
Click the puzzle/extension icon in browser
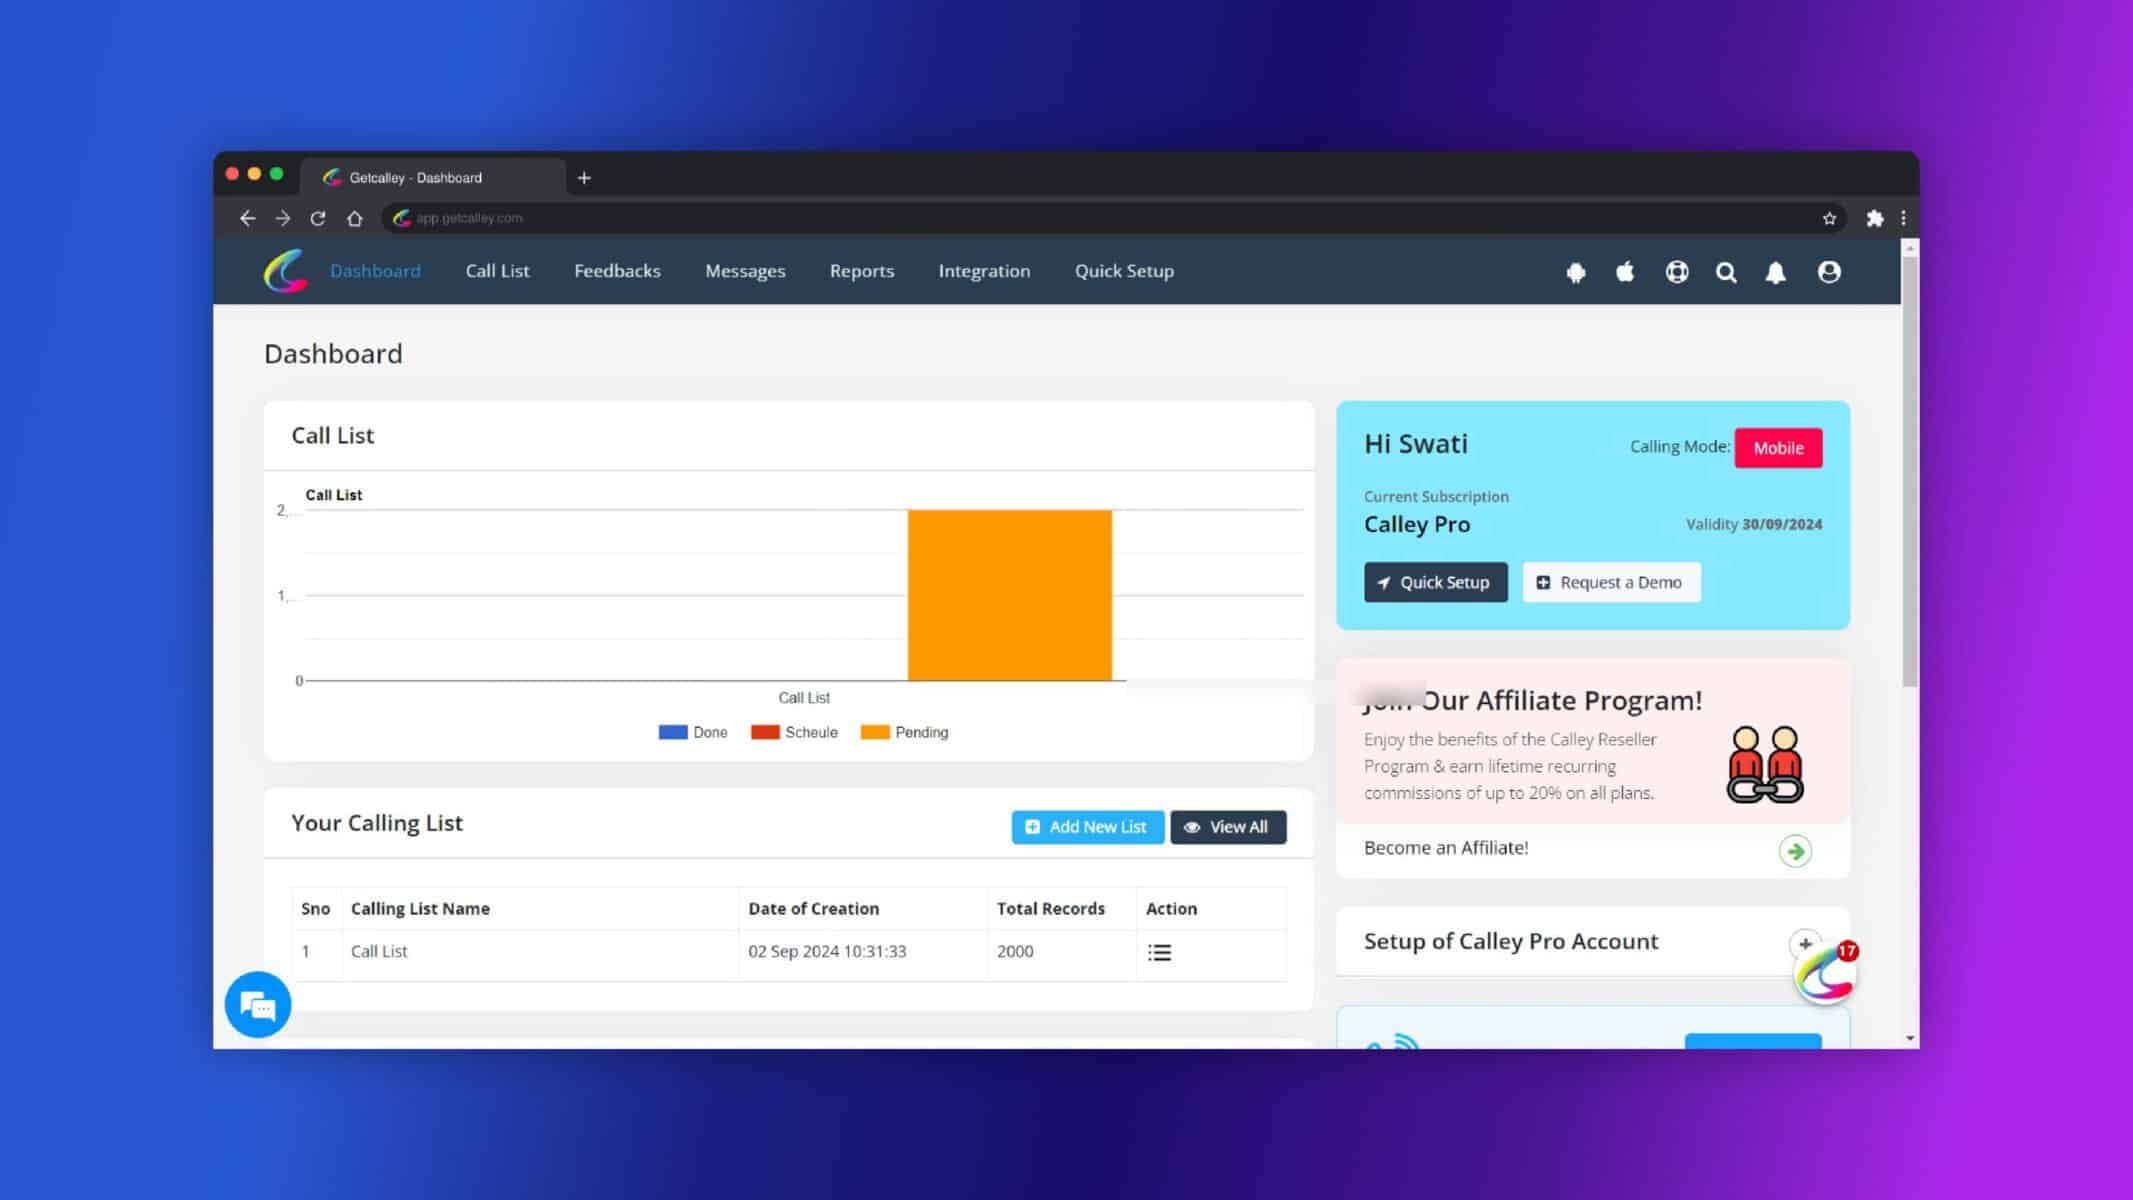[1874, 217]
